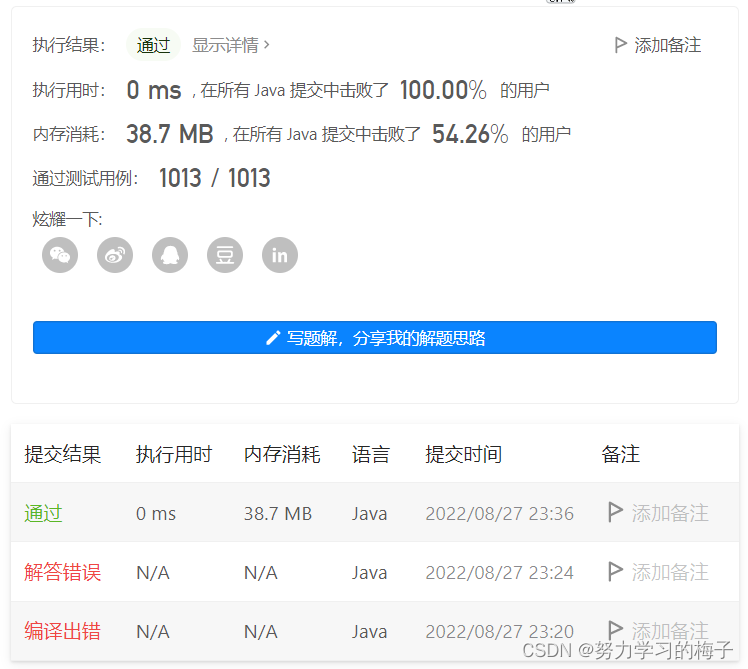
Task: Click the large 38.7 MB memory value
Action: (x=170, y=134)
